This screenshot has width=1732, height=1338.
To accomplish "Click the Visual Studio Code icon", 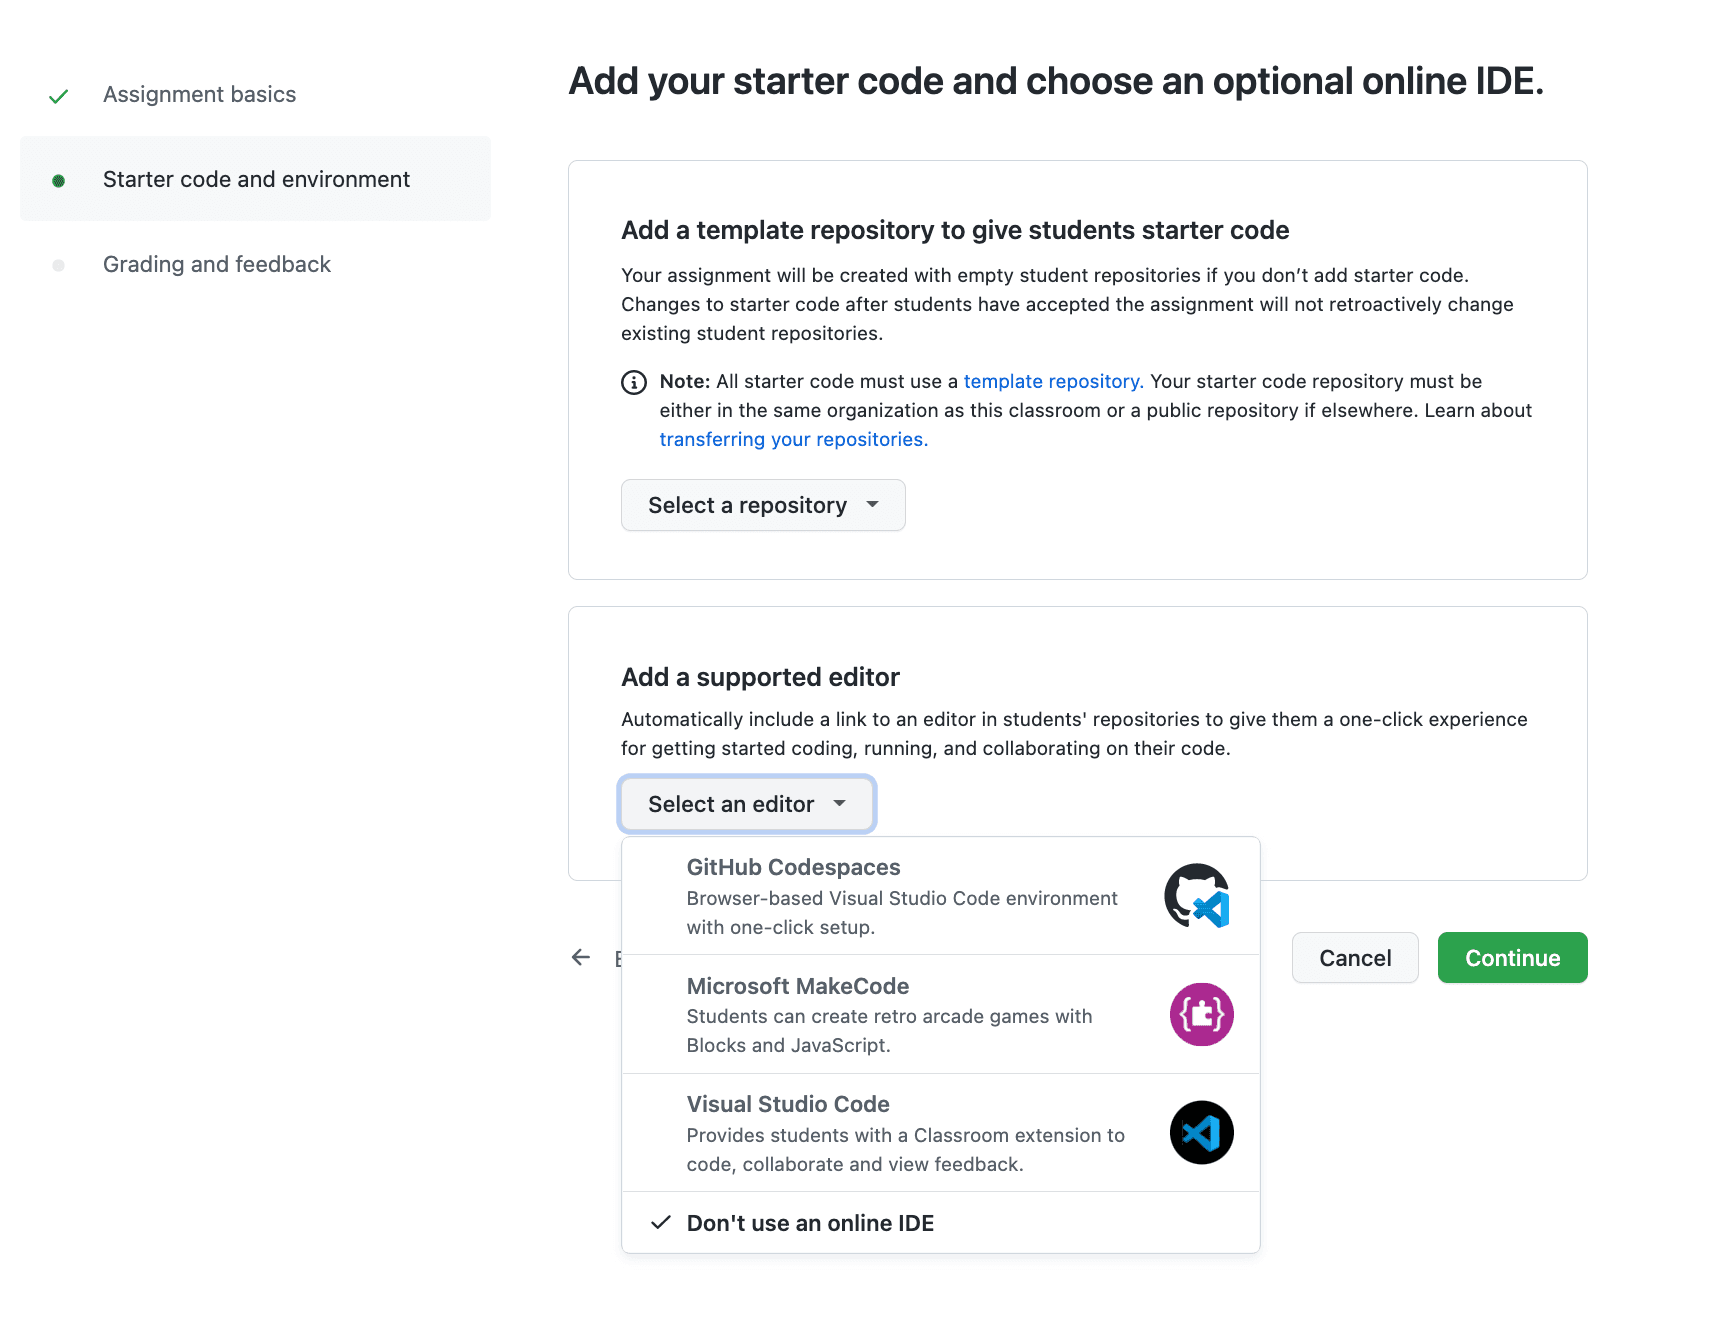I will click(x=1201, y=1132).
